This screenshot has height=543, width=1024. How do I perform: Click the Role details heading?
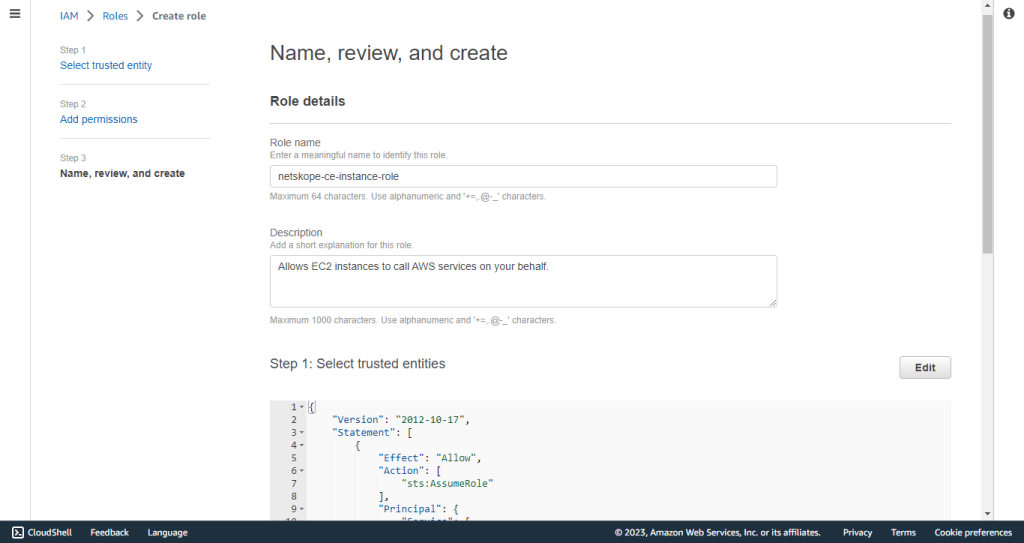click(x=308, y=101)
